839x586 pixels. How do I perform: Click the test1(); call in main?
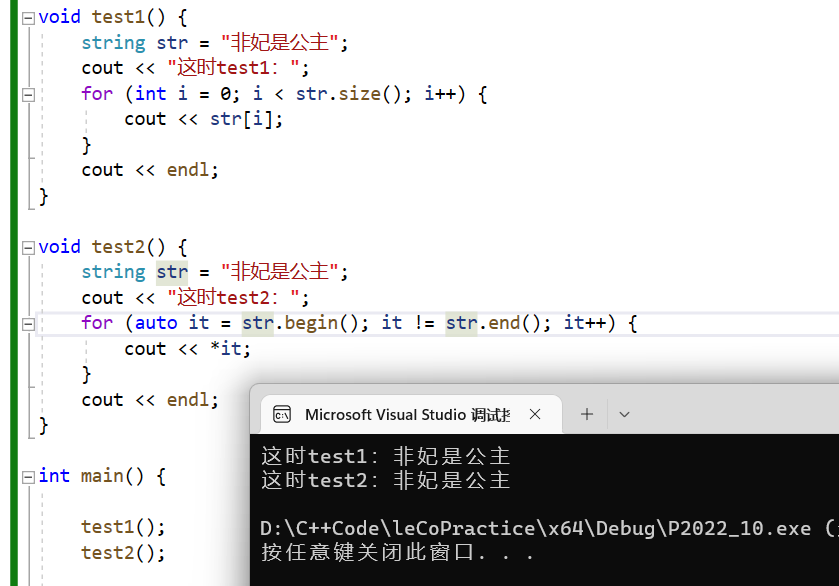tap(123, 527)
